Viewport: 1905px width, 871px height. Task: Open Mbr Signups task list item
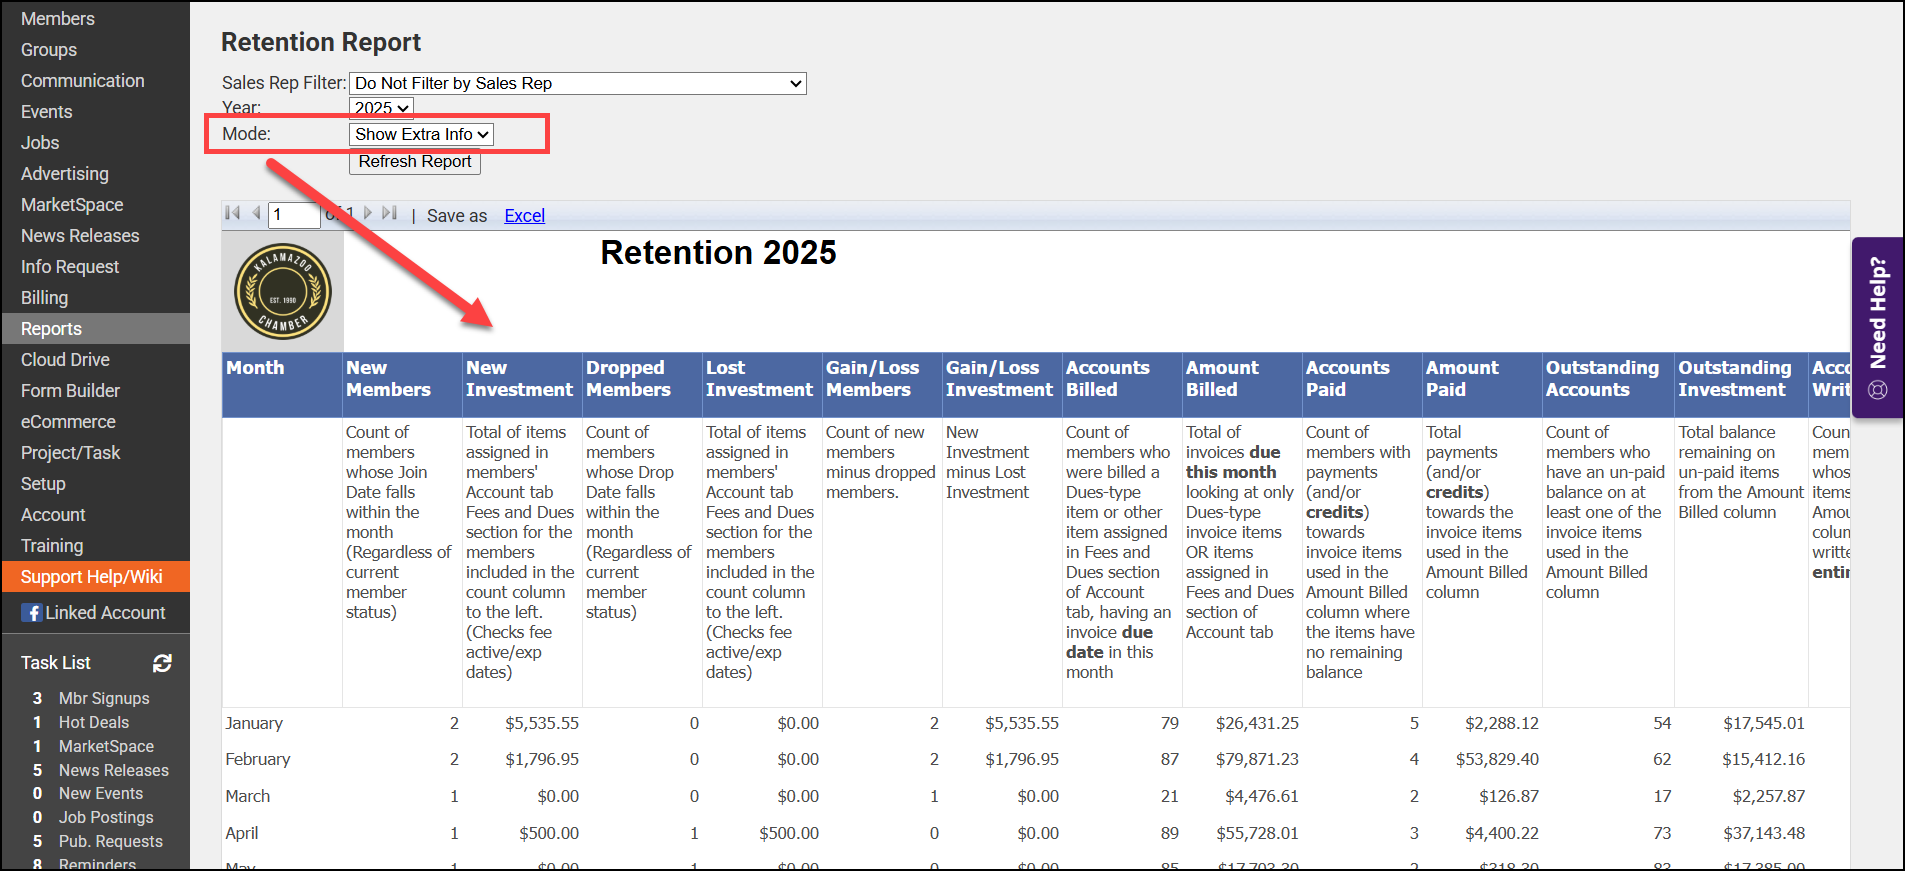pyautogui.click(x=104, y=698)
